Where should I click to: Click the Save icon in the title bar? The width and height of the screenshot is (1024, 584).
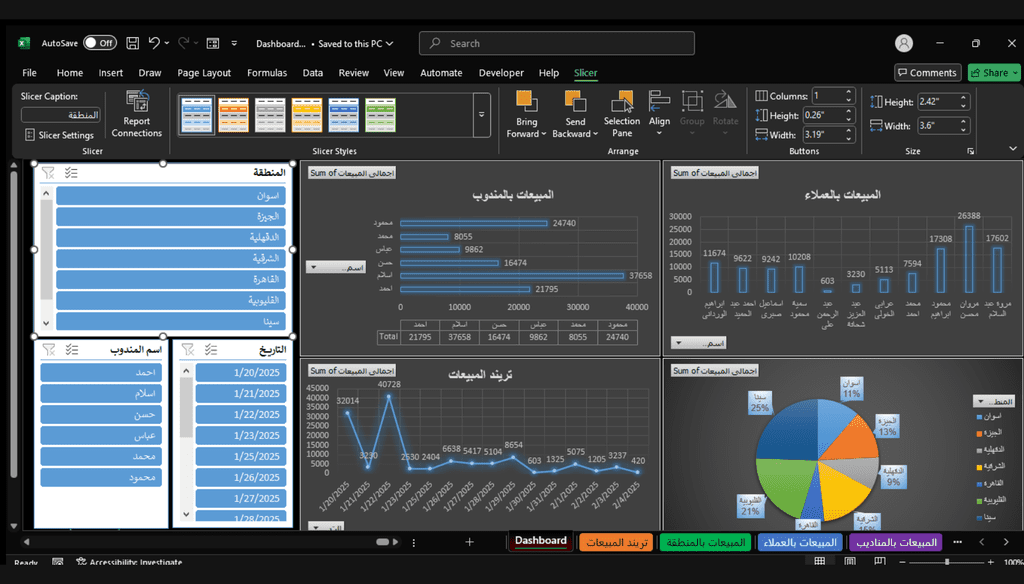pos(133,43)
